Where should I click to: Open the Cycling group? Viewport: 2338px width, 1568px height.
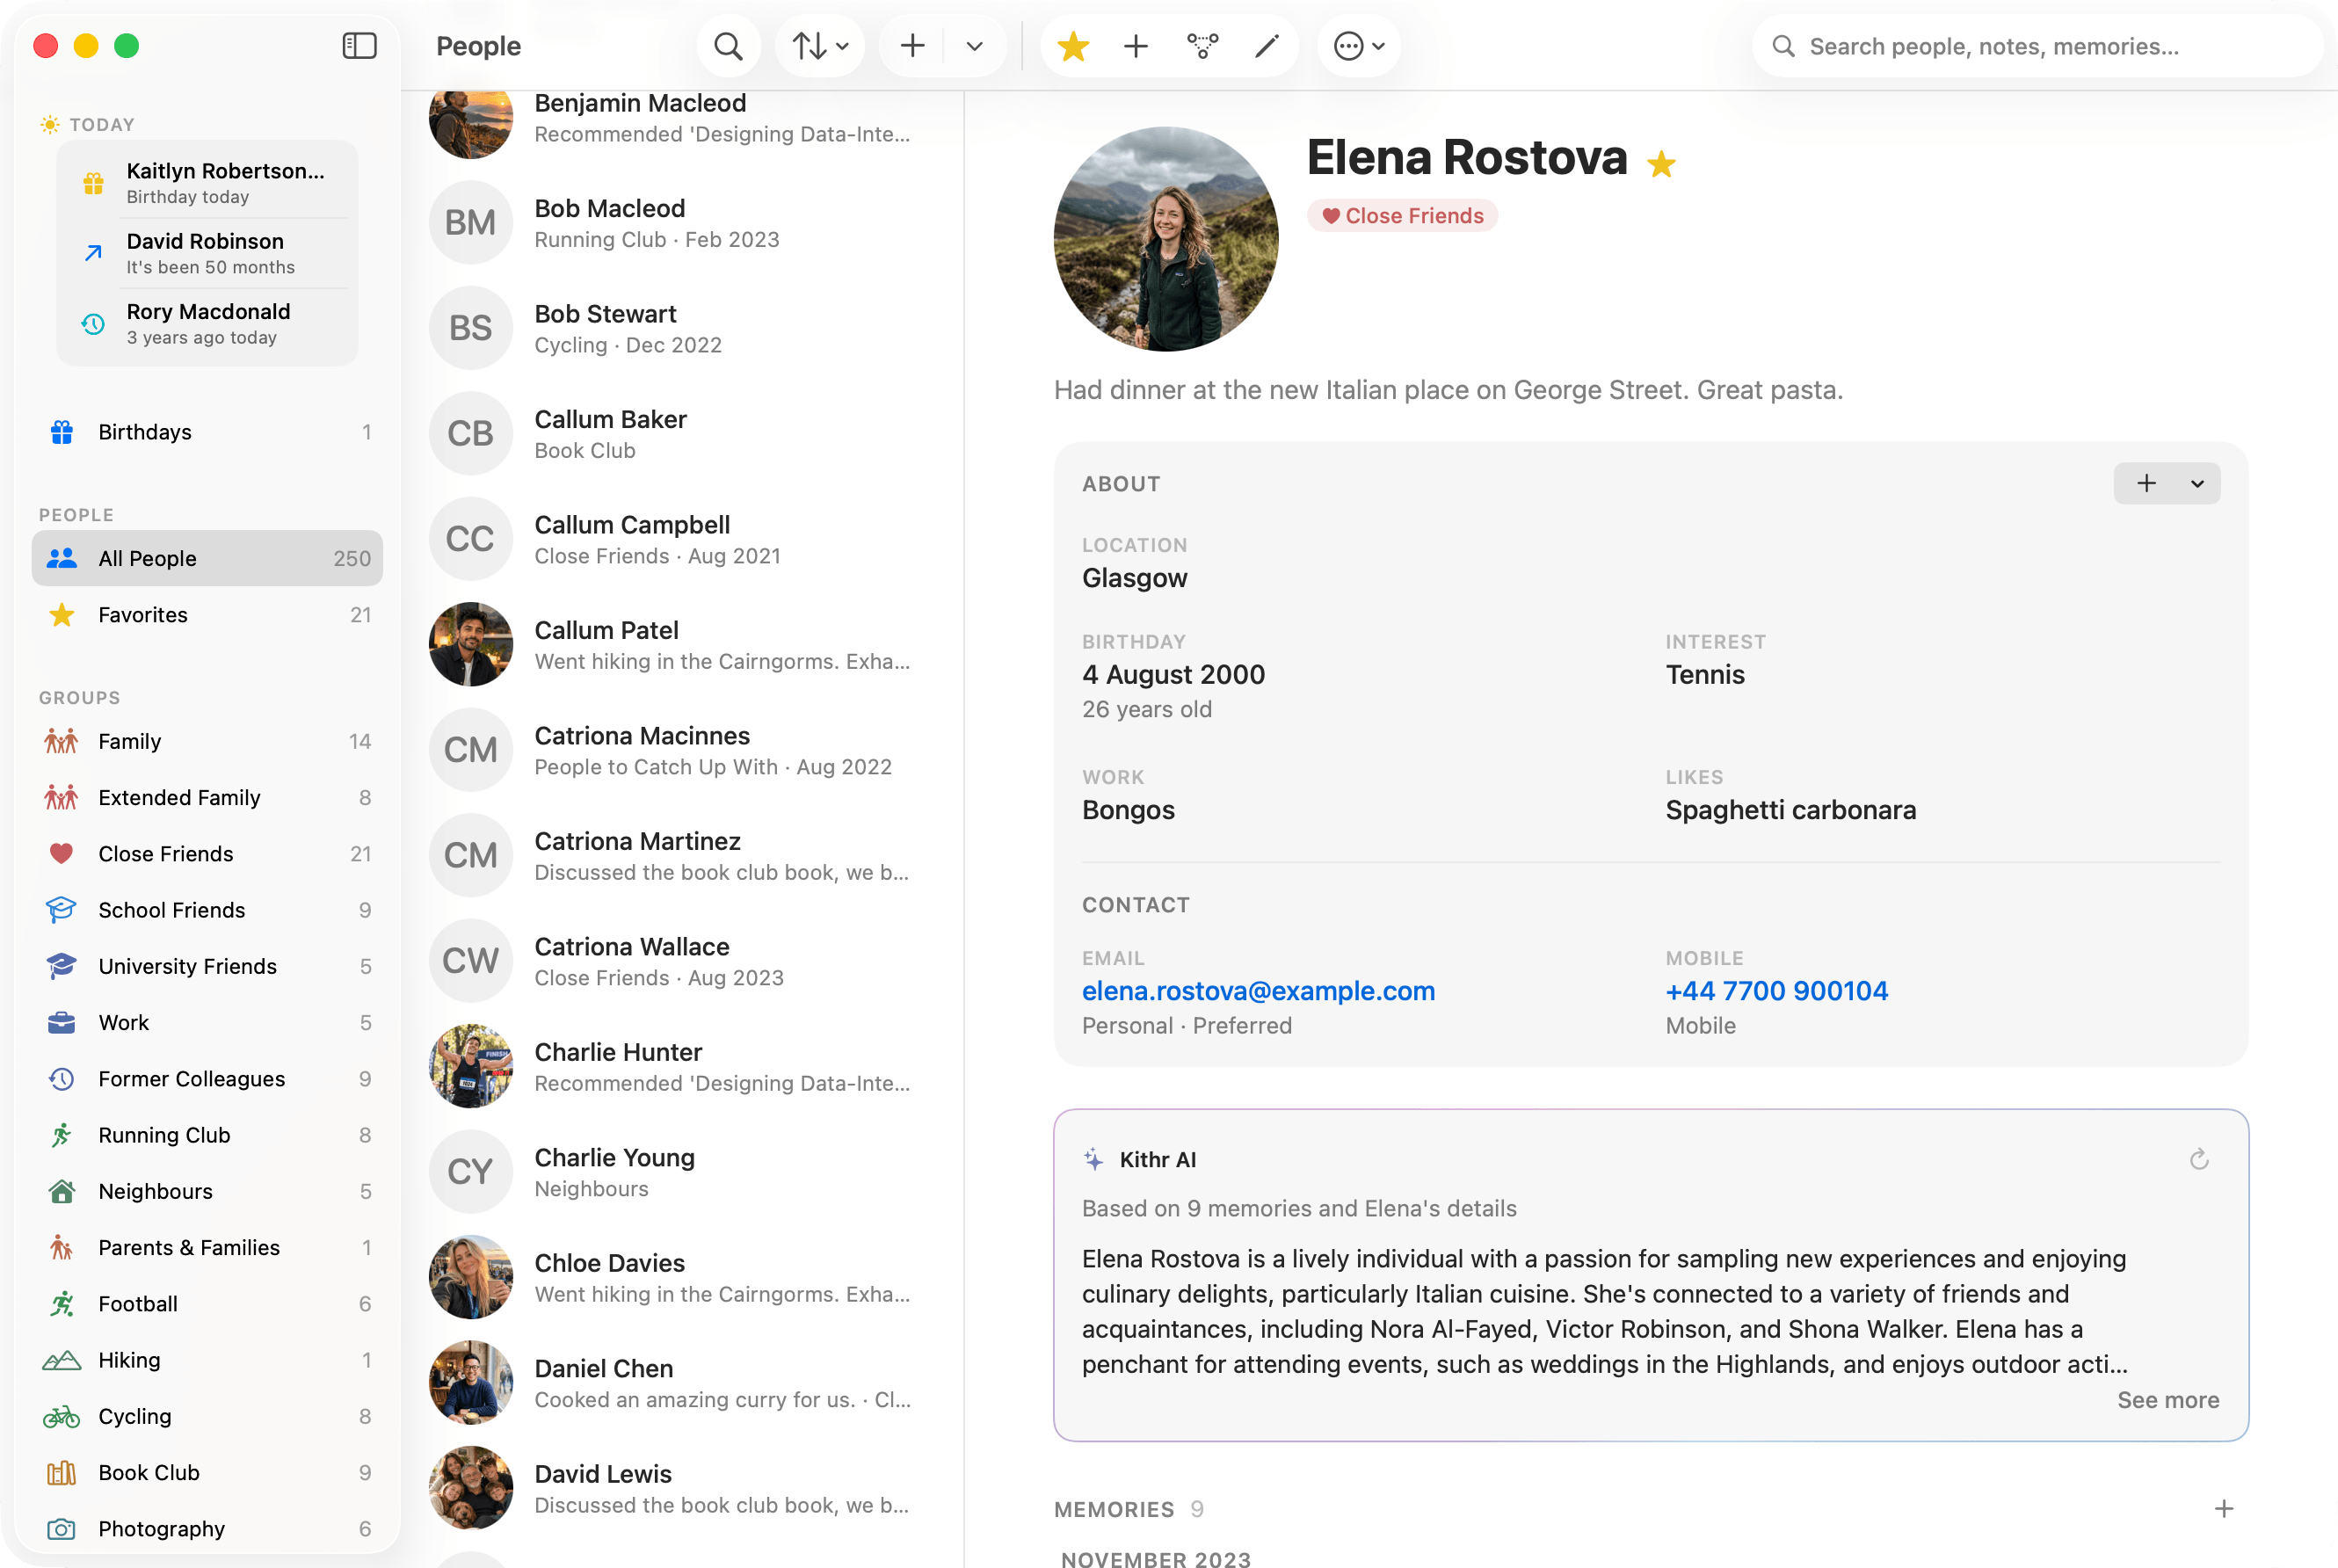(208, 1416)
